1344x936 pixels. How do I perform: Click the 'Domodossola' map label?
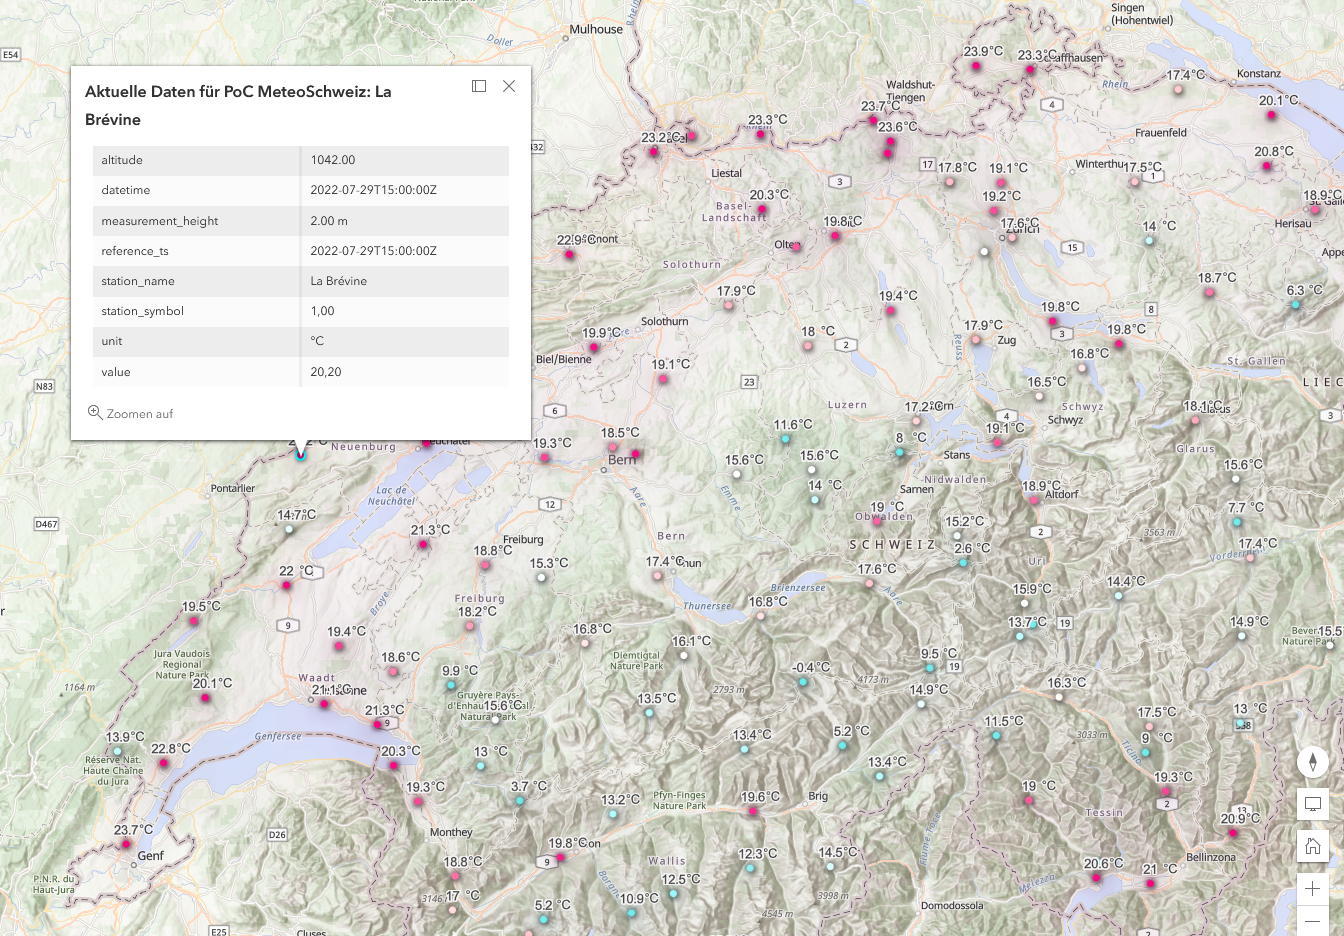[x=952, y=906]
